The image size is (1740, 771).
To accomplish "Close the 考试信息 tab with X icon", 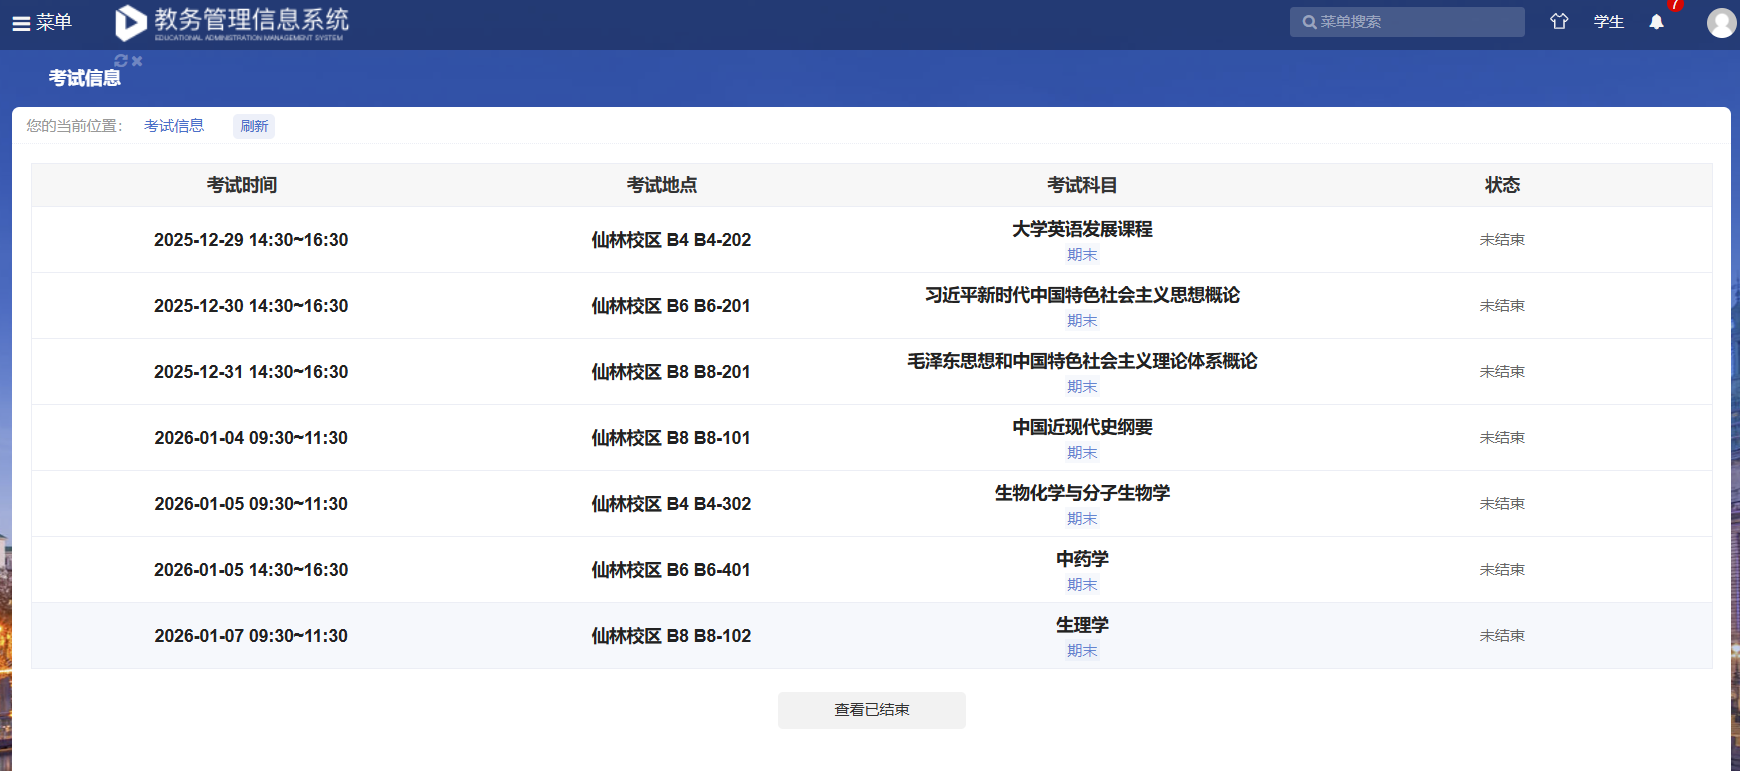I will point(137,61).
